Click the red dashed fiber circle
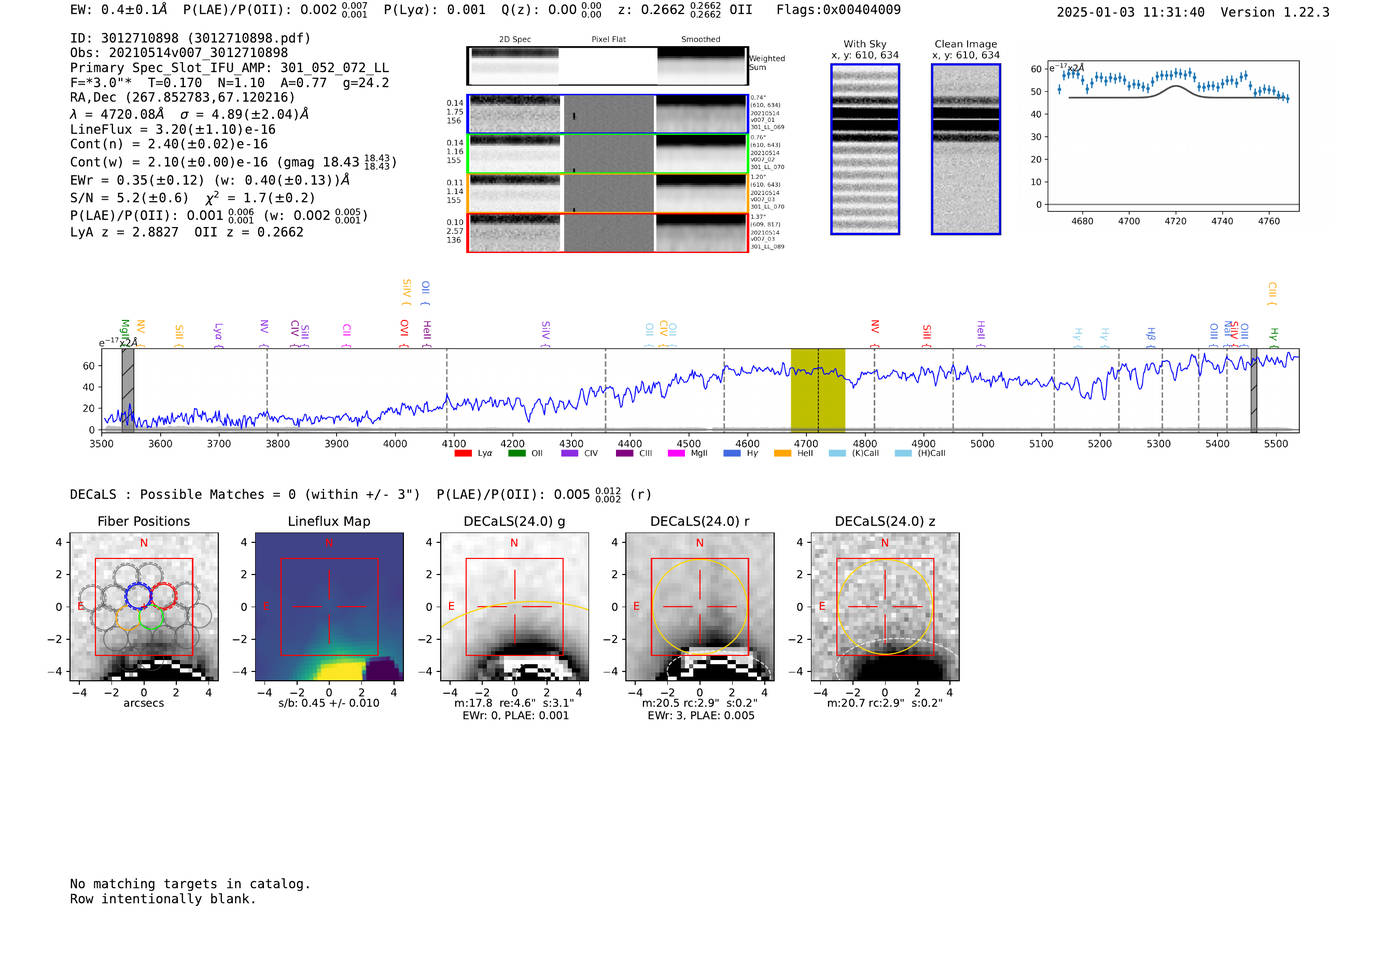 pyautogui.click(x=164, y=595)
